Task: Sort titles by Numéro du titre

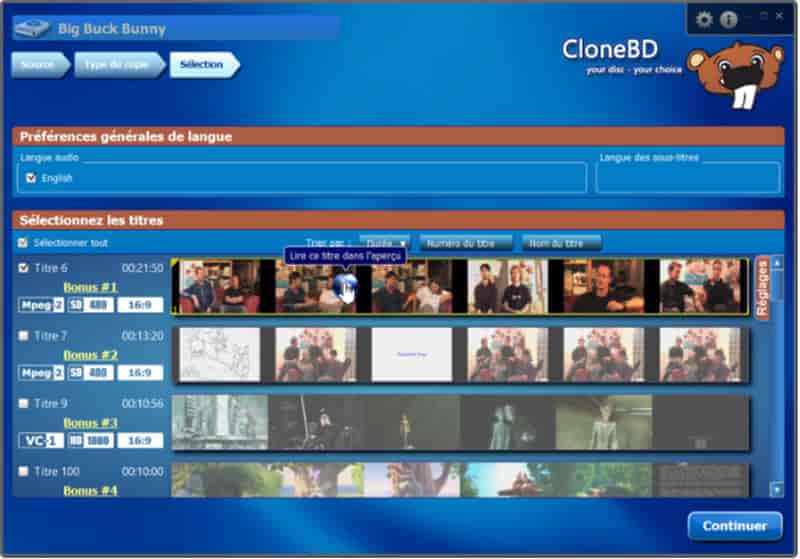Action: [466, 243]
